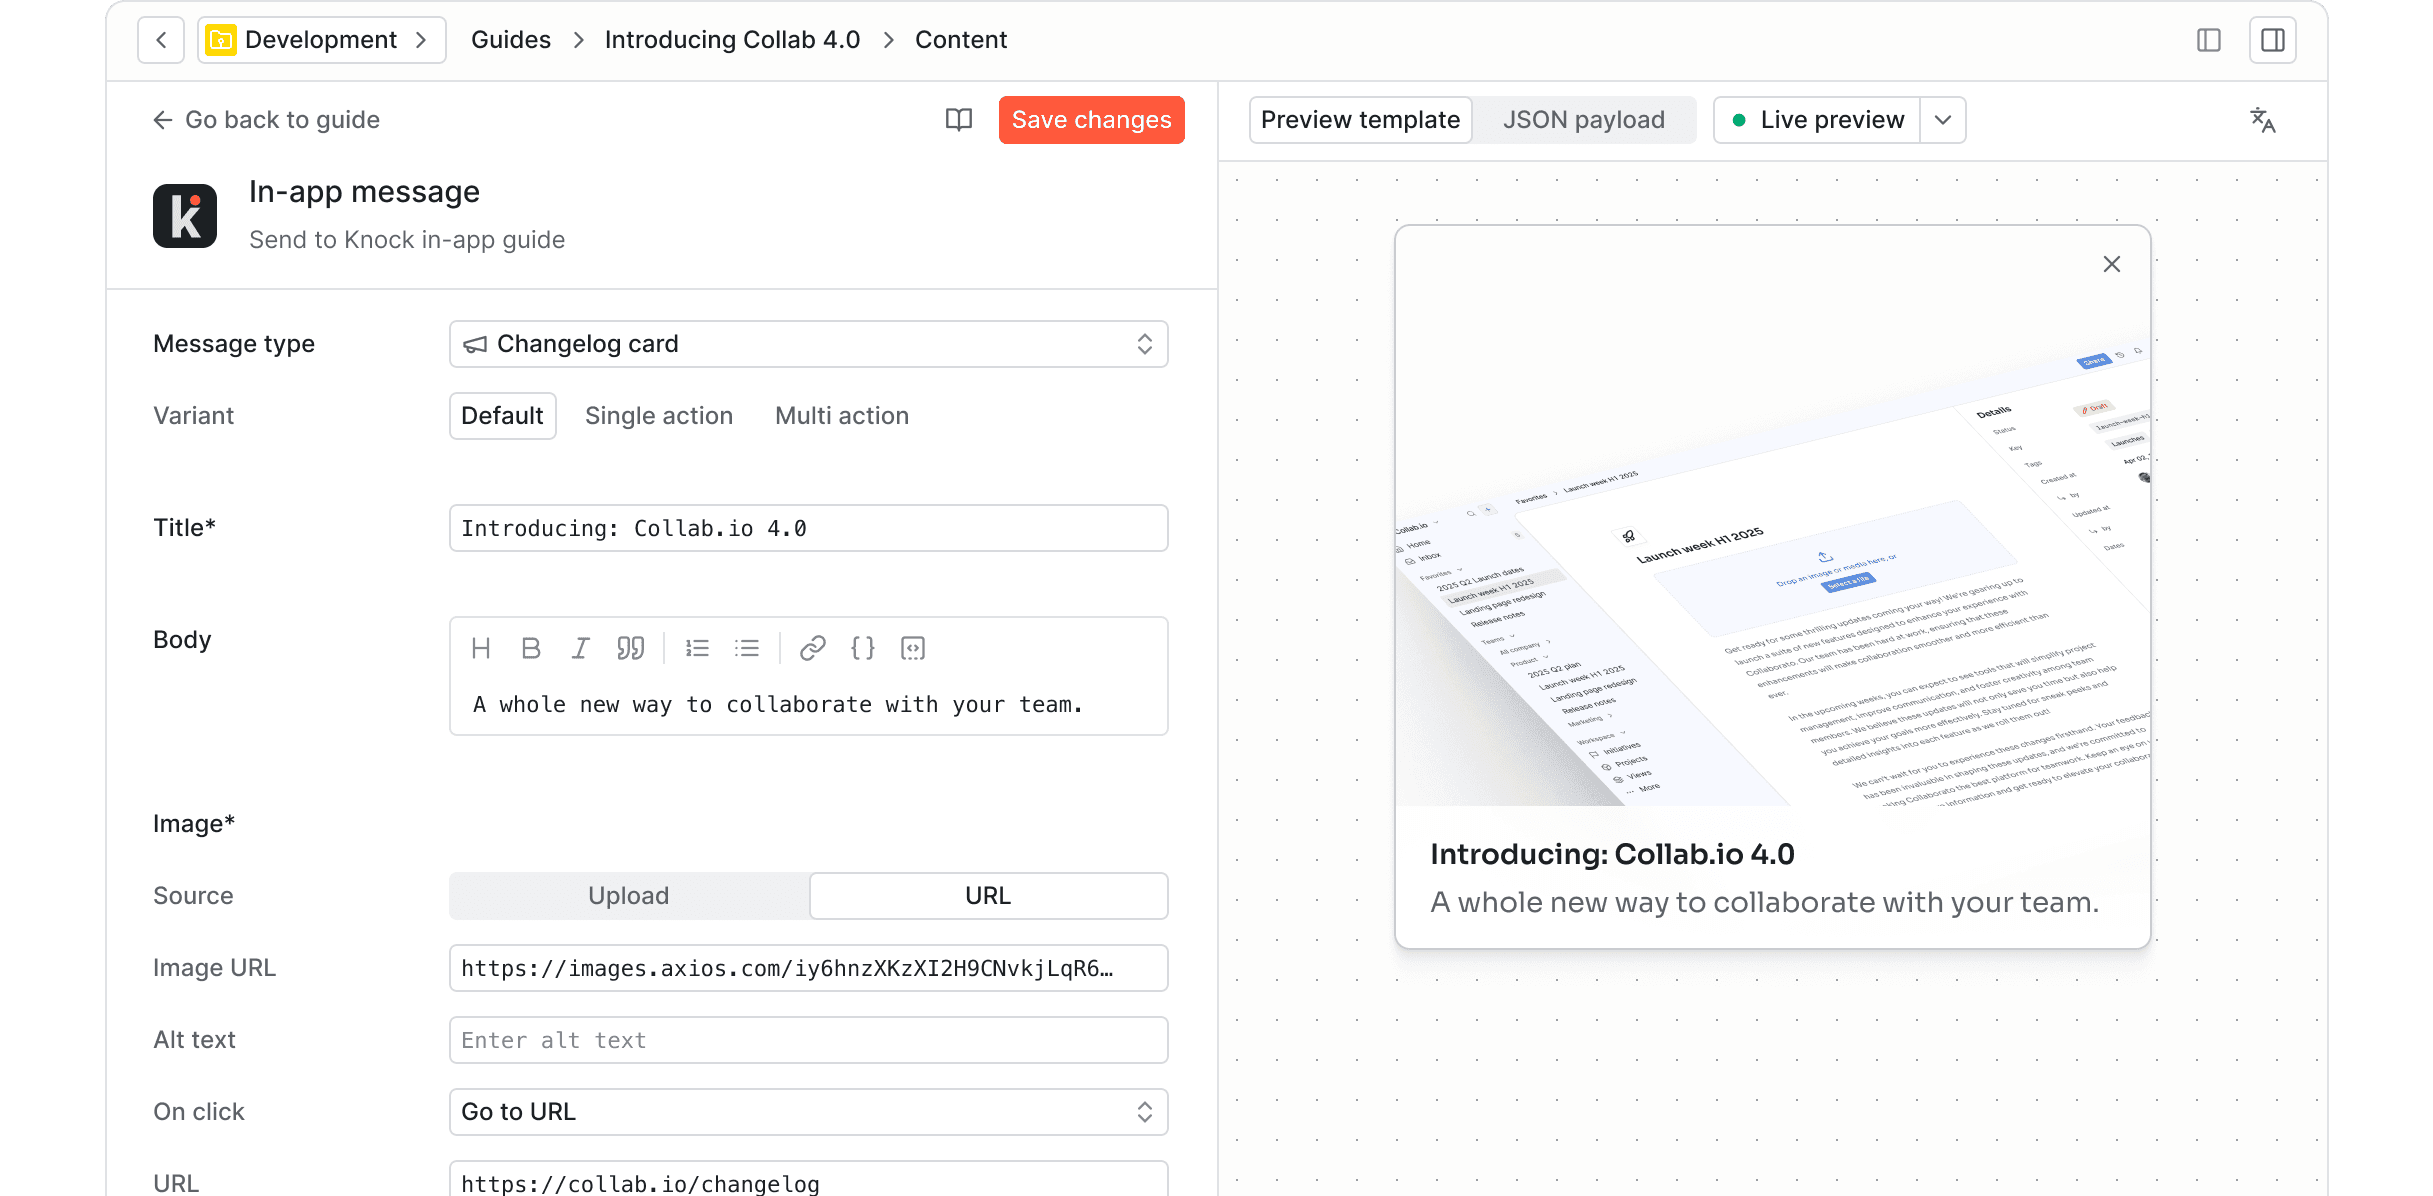The height and width of the screenshot is (1196, 2433).
Task: Open the Guides breadcrumb item
Action: 511,39
